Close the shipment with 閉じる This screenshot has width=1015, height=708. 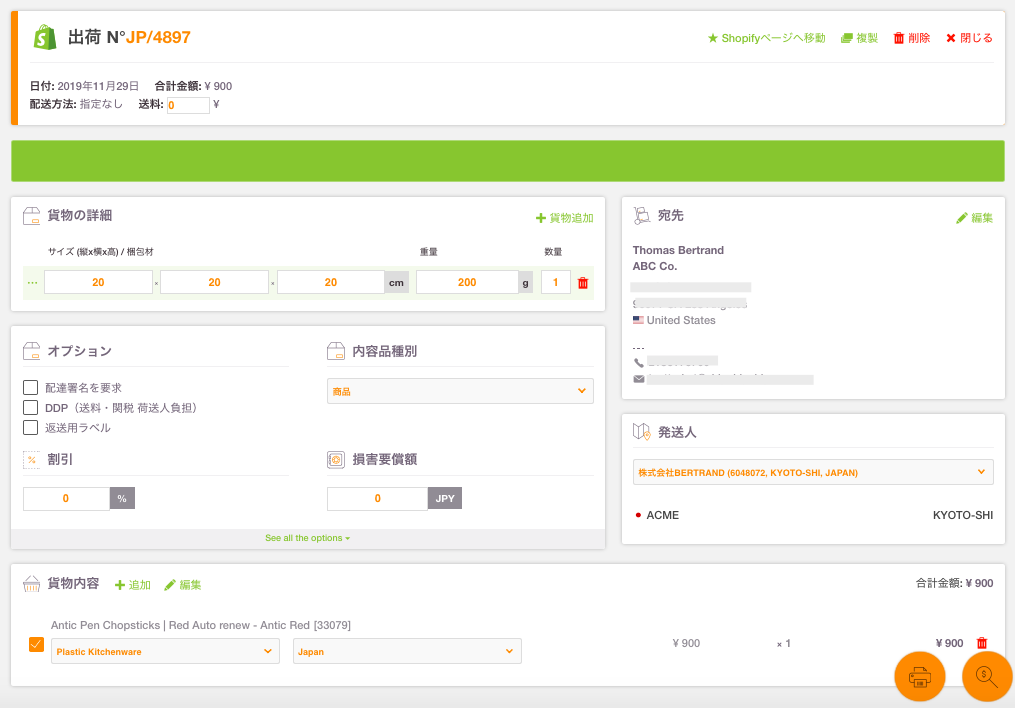click(969, 38)
